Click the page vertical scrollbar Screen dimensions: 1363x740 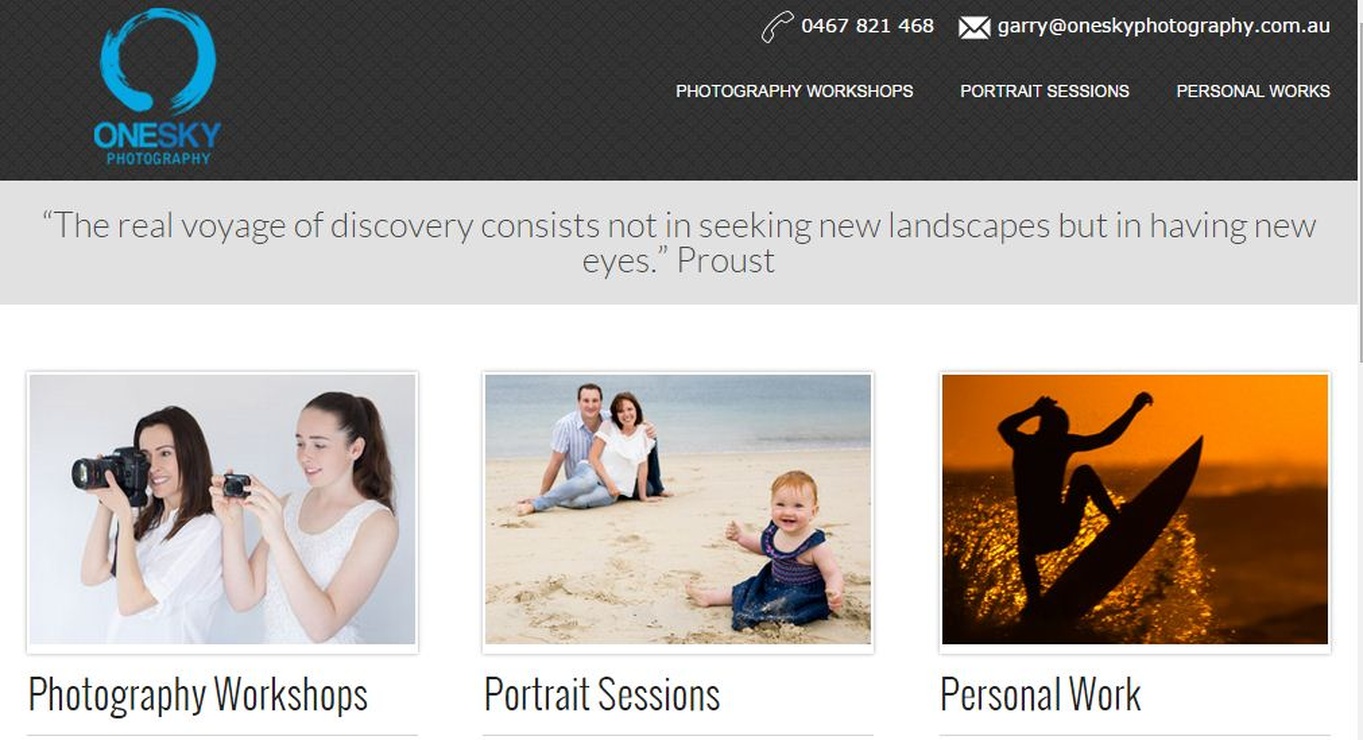coord(1360,370)
